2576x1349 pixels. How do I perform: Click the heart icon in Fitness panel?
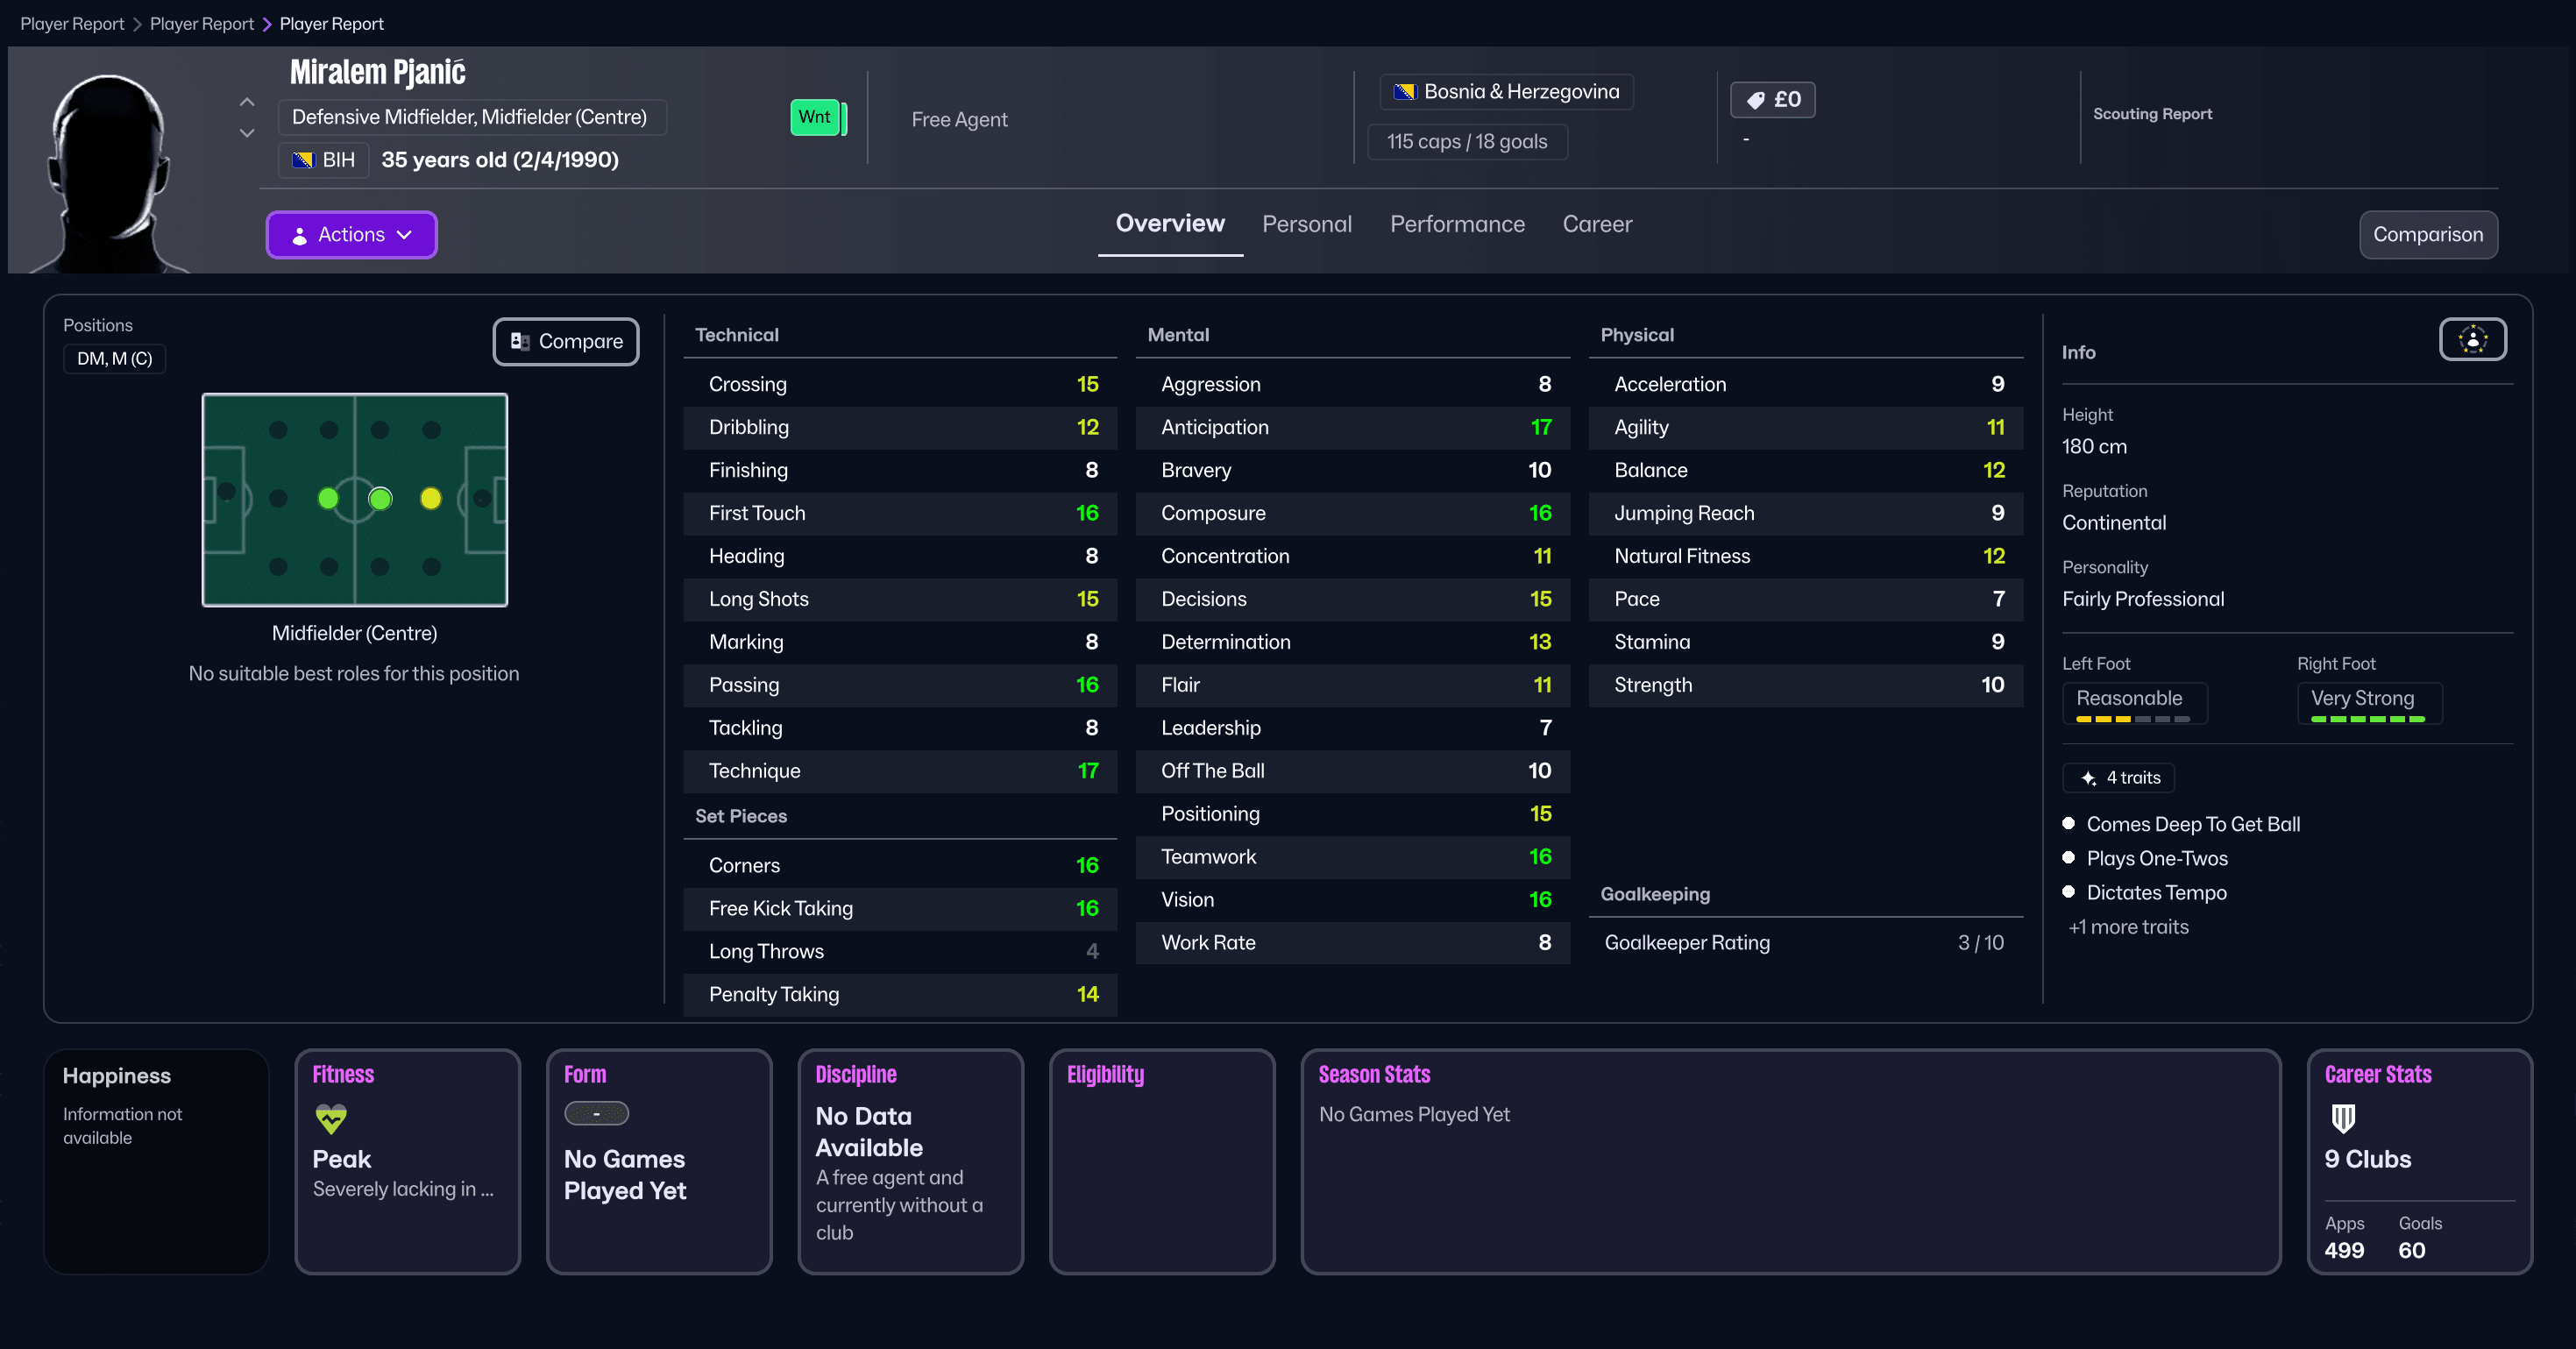pos(330,1119)
